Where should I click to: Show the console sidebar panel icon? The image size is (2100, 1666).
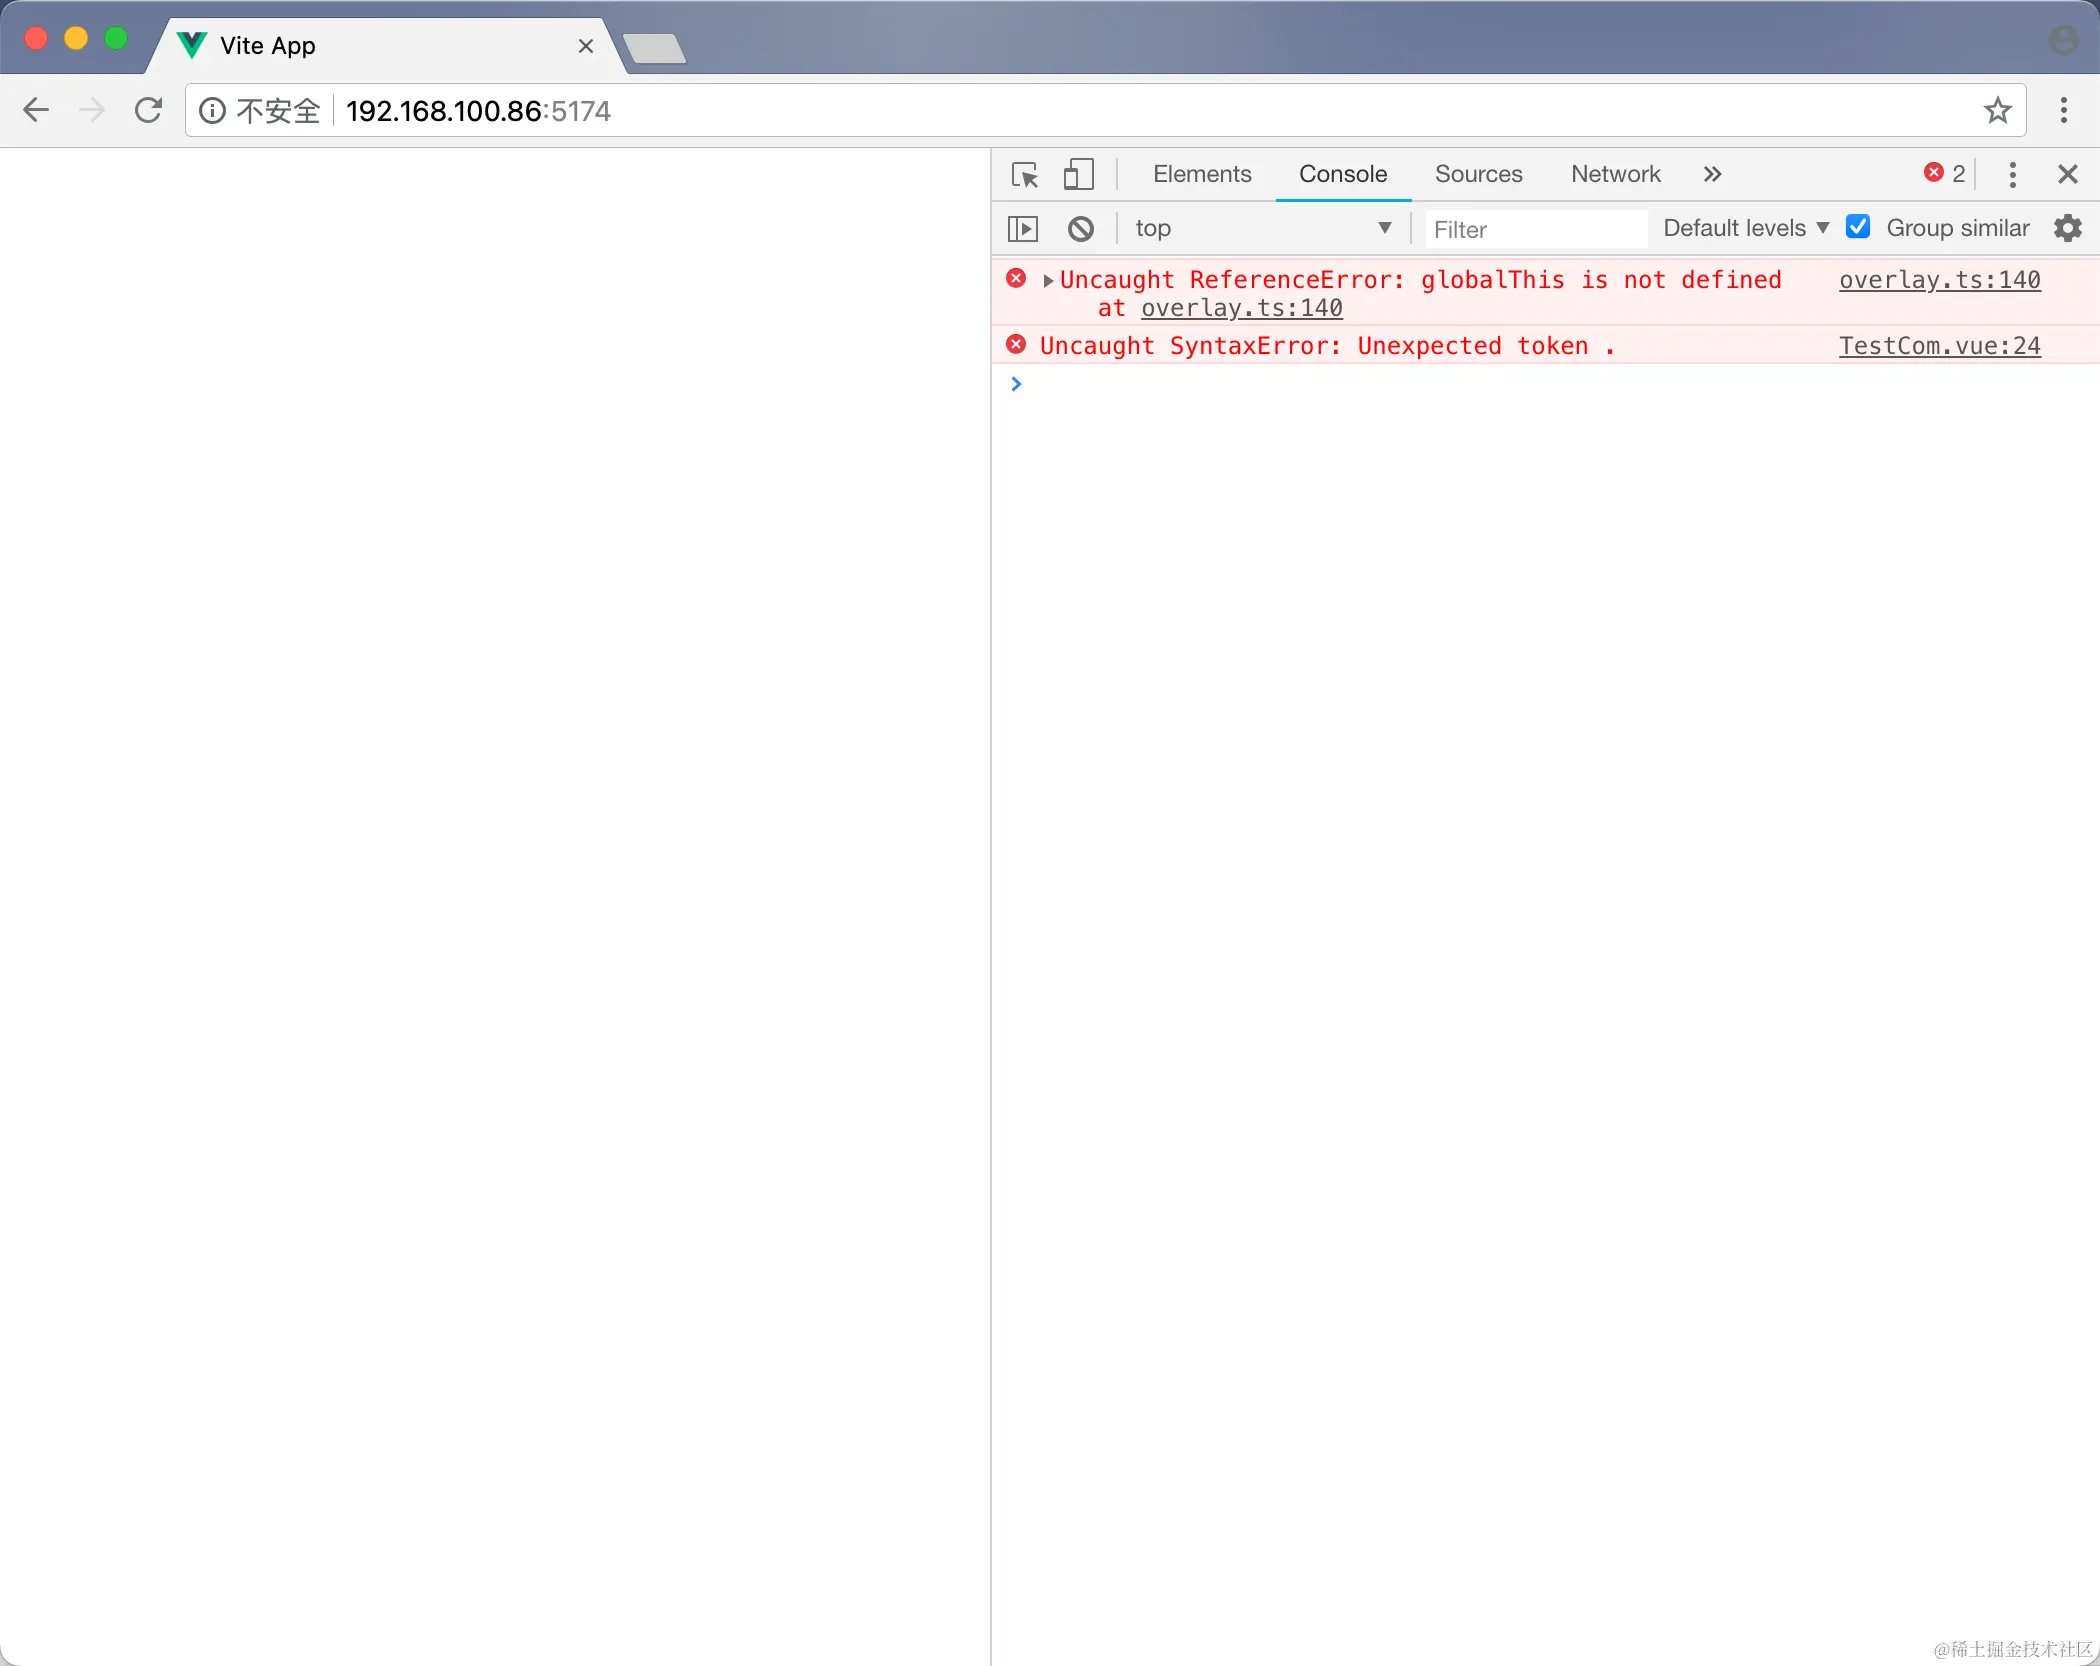tap(1023, 229)
